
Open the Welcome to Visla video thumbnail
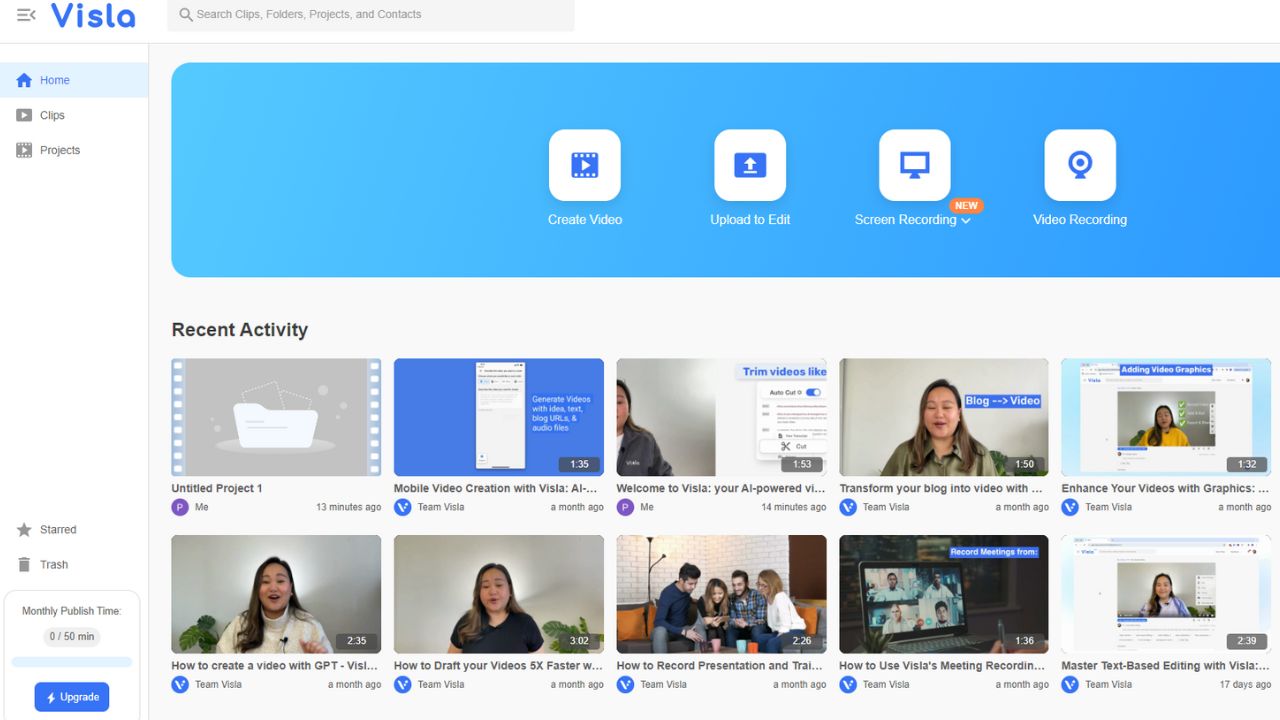(x=721, y=417)
